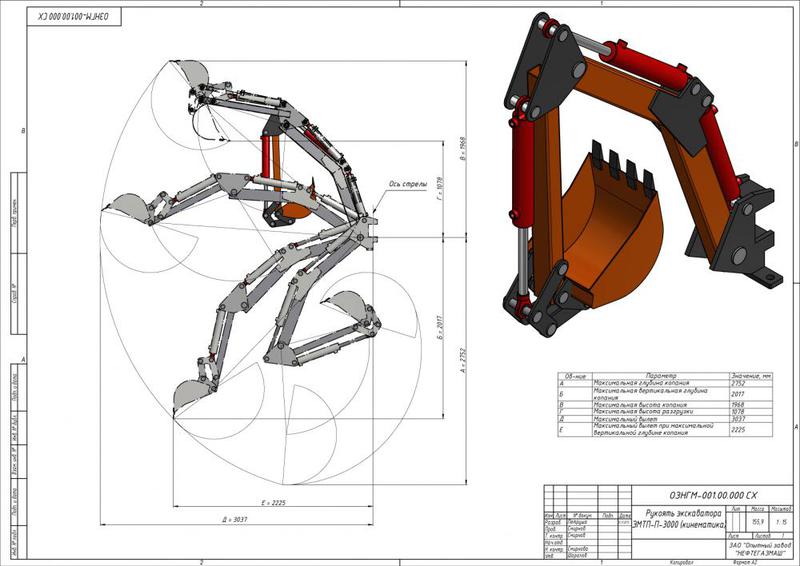The width and height of the screenshot is (800, 566).
Task: Click the "Д = 3037" dimension label
Action: (232, 520)
